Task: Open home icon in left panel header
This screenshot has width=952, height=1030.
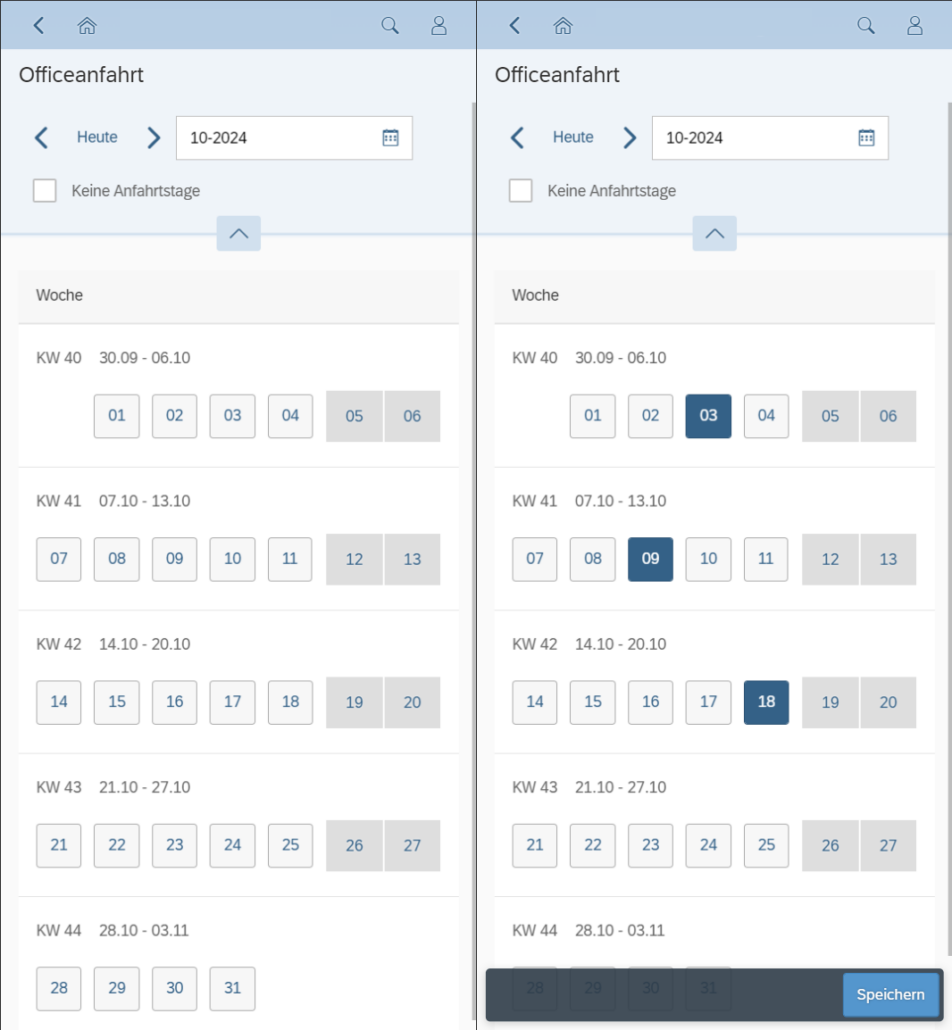Action: point(87,26)
